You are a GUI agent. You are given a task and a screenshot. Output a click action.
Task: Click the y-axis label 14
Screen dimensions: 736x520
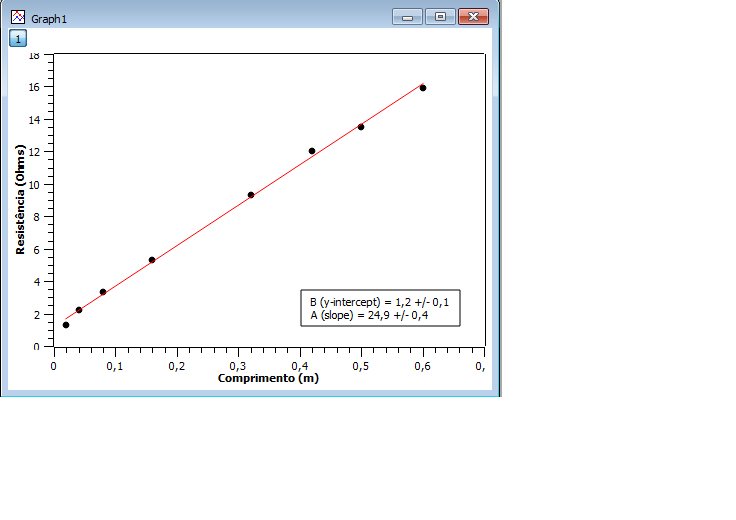pos(34,120)
